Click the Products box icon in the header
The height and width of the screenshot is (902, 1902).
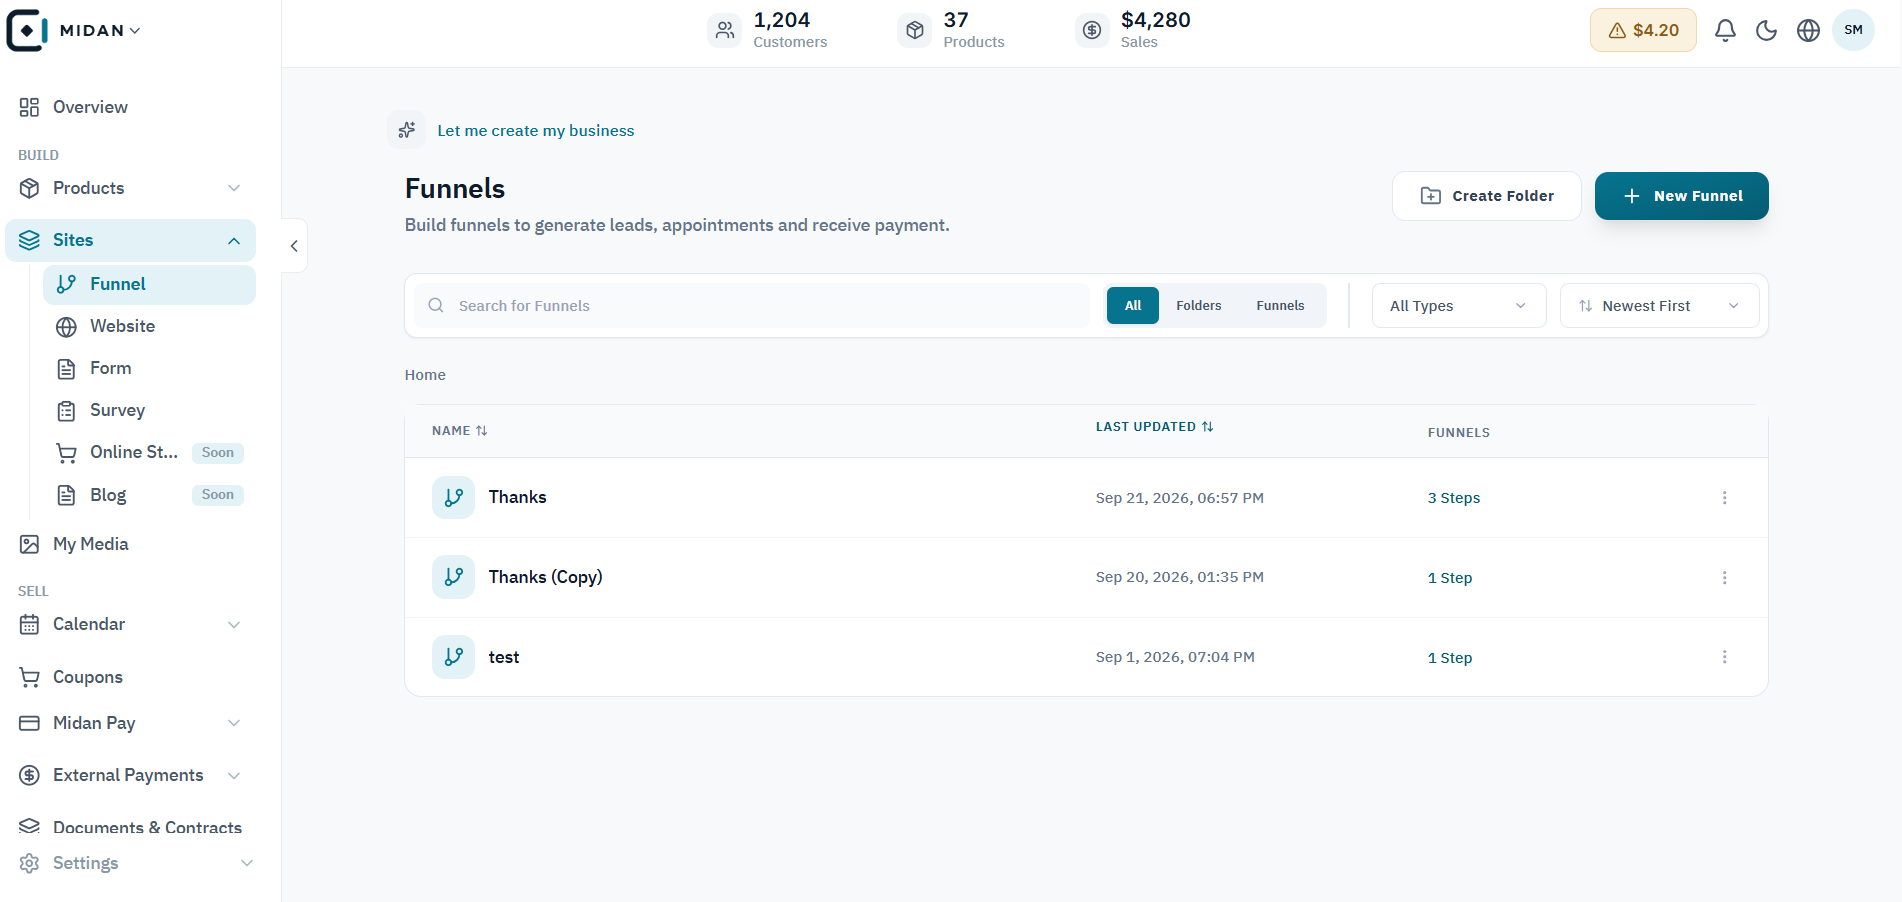pos(914,30)
